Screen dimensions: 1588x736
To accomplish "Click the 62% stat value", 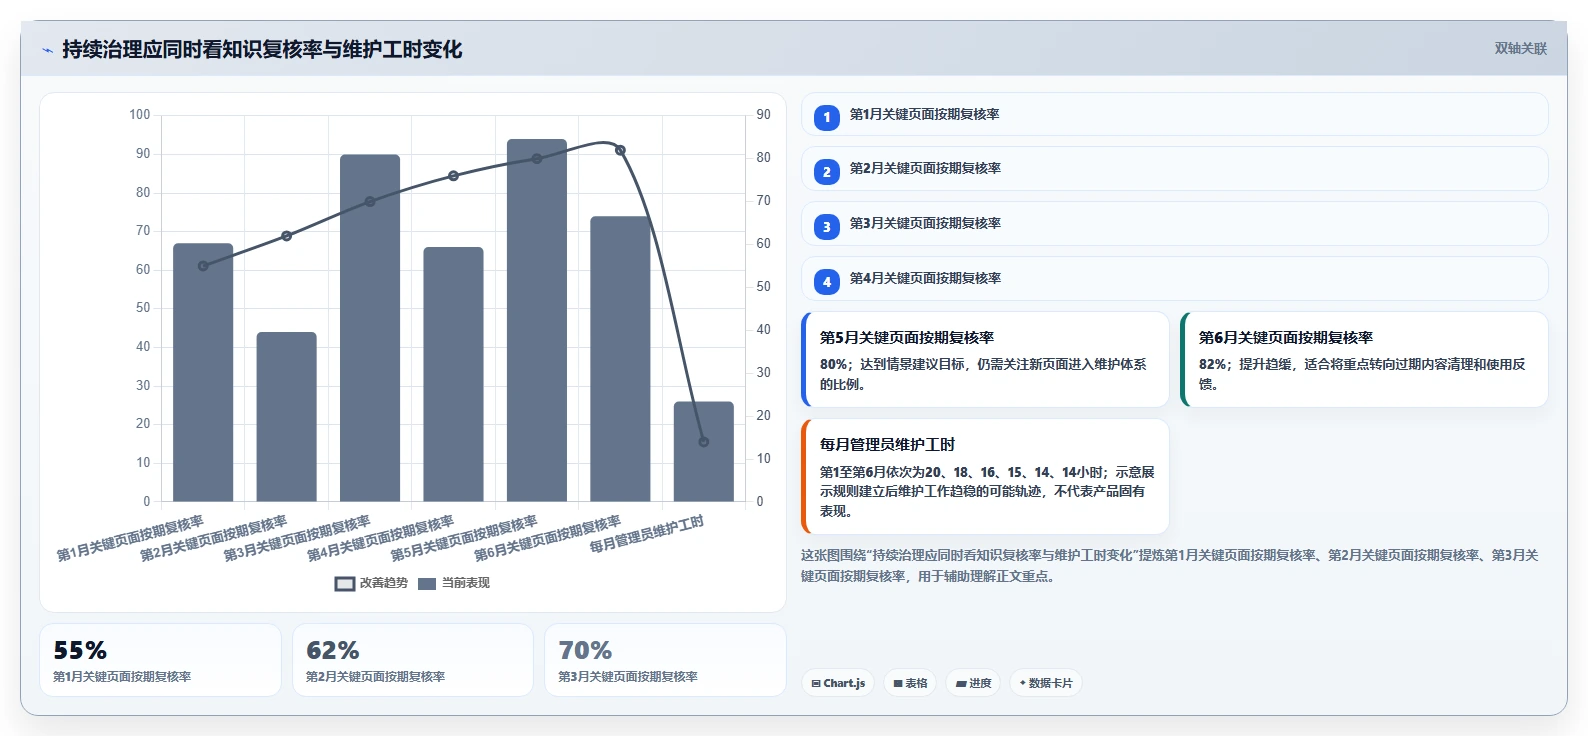I will (x=333, y=651).
